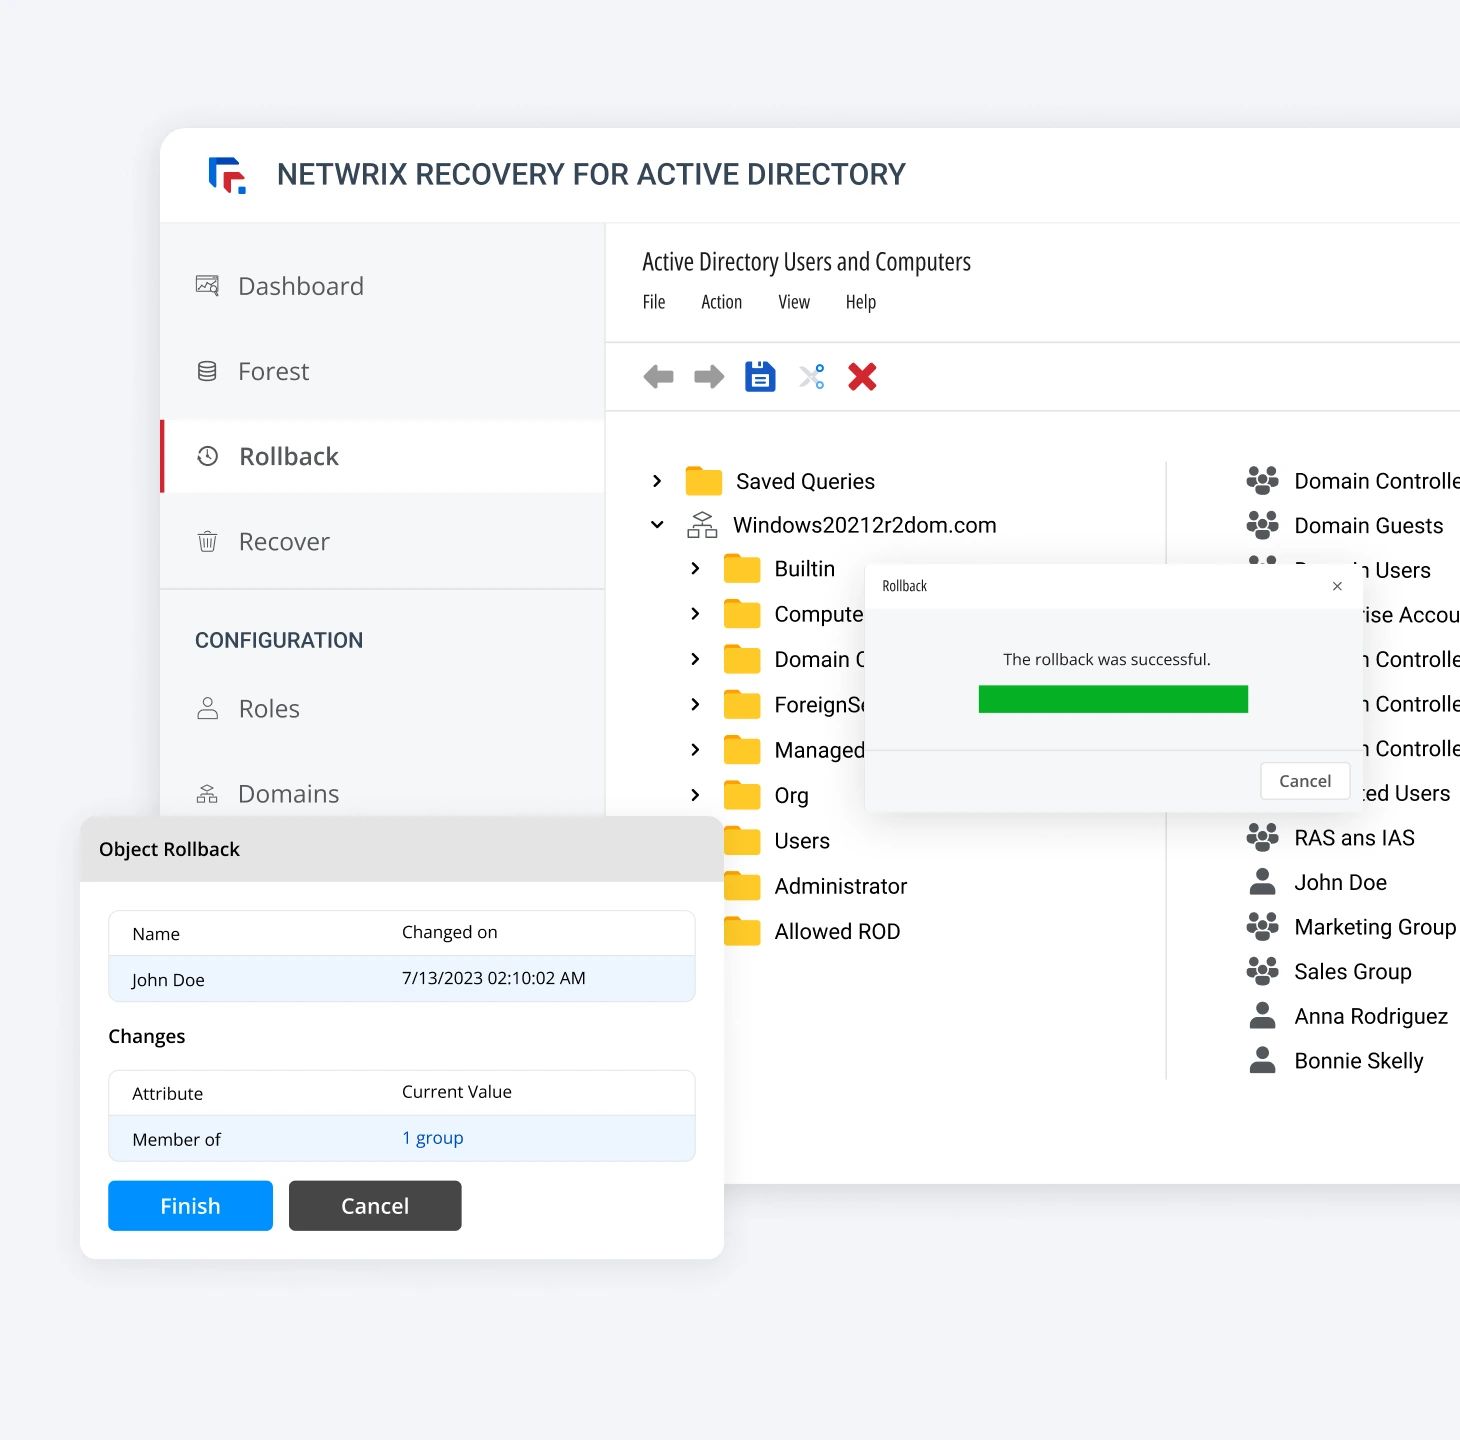1460x1440 pixels.
Task: Click Cancel in the Rollback dialog
Action: (1305, 781)
